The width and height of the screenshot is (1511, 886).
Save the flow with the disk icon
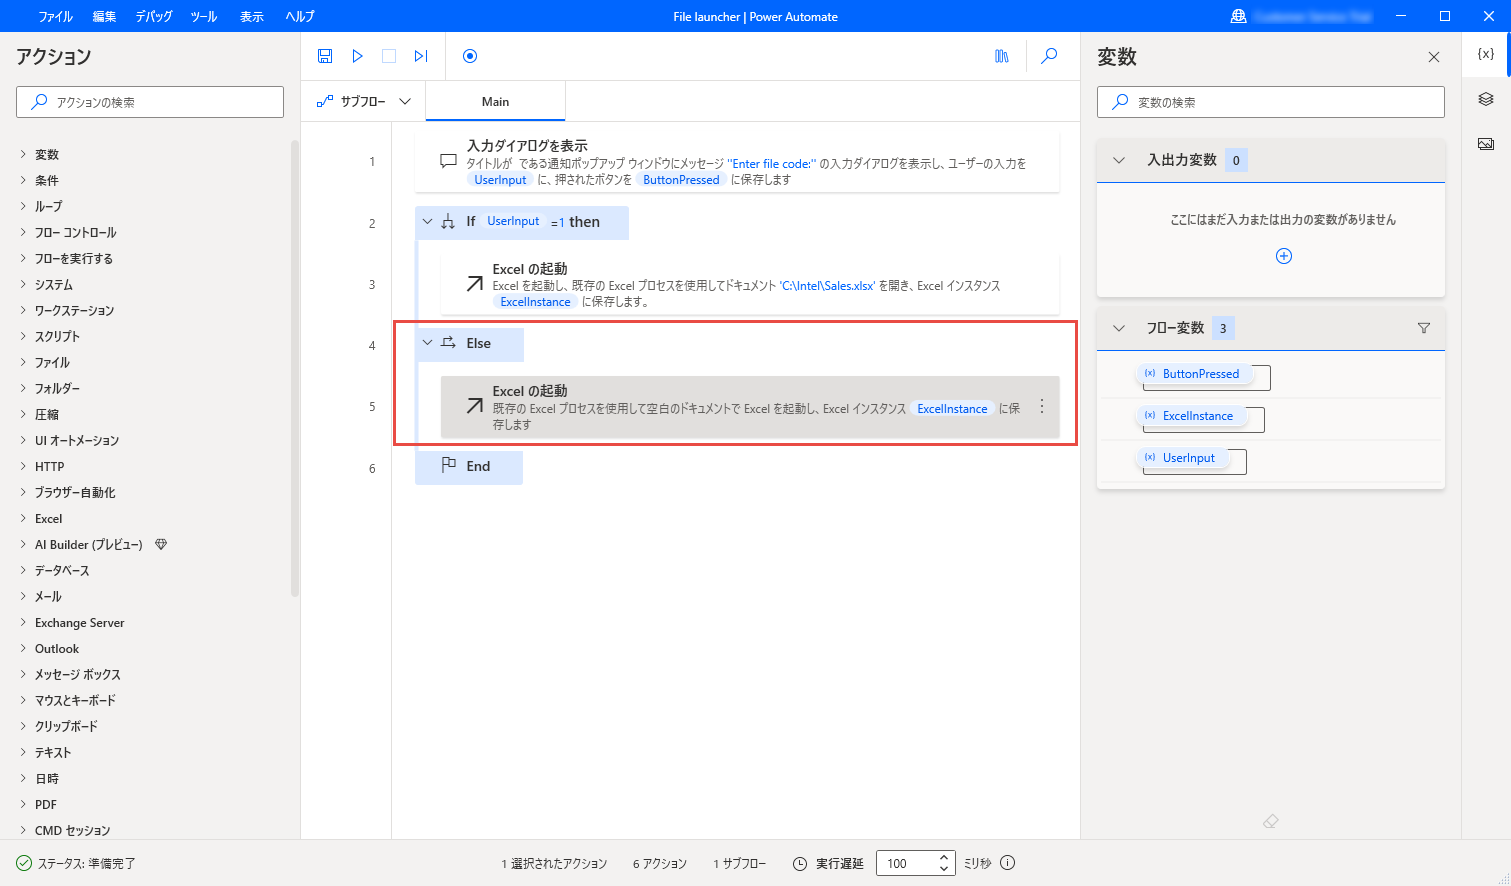tap(325, 56)
